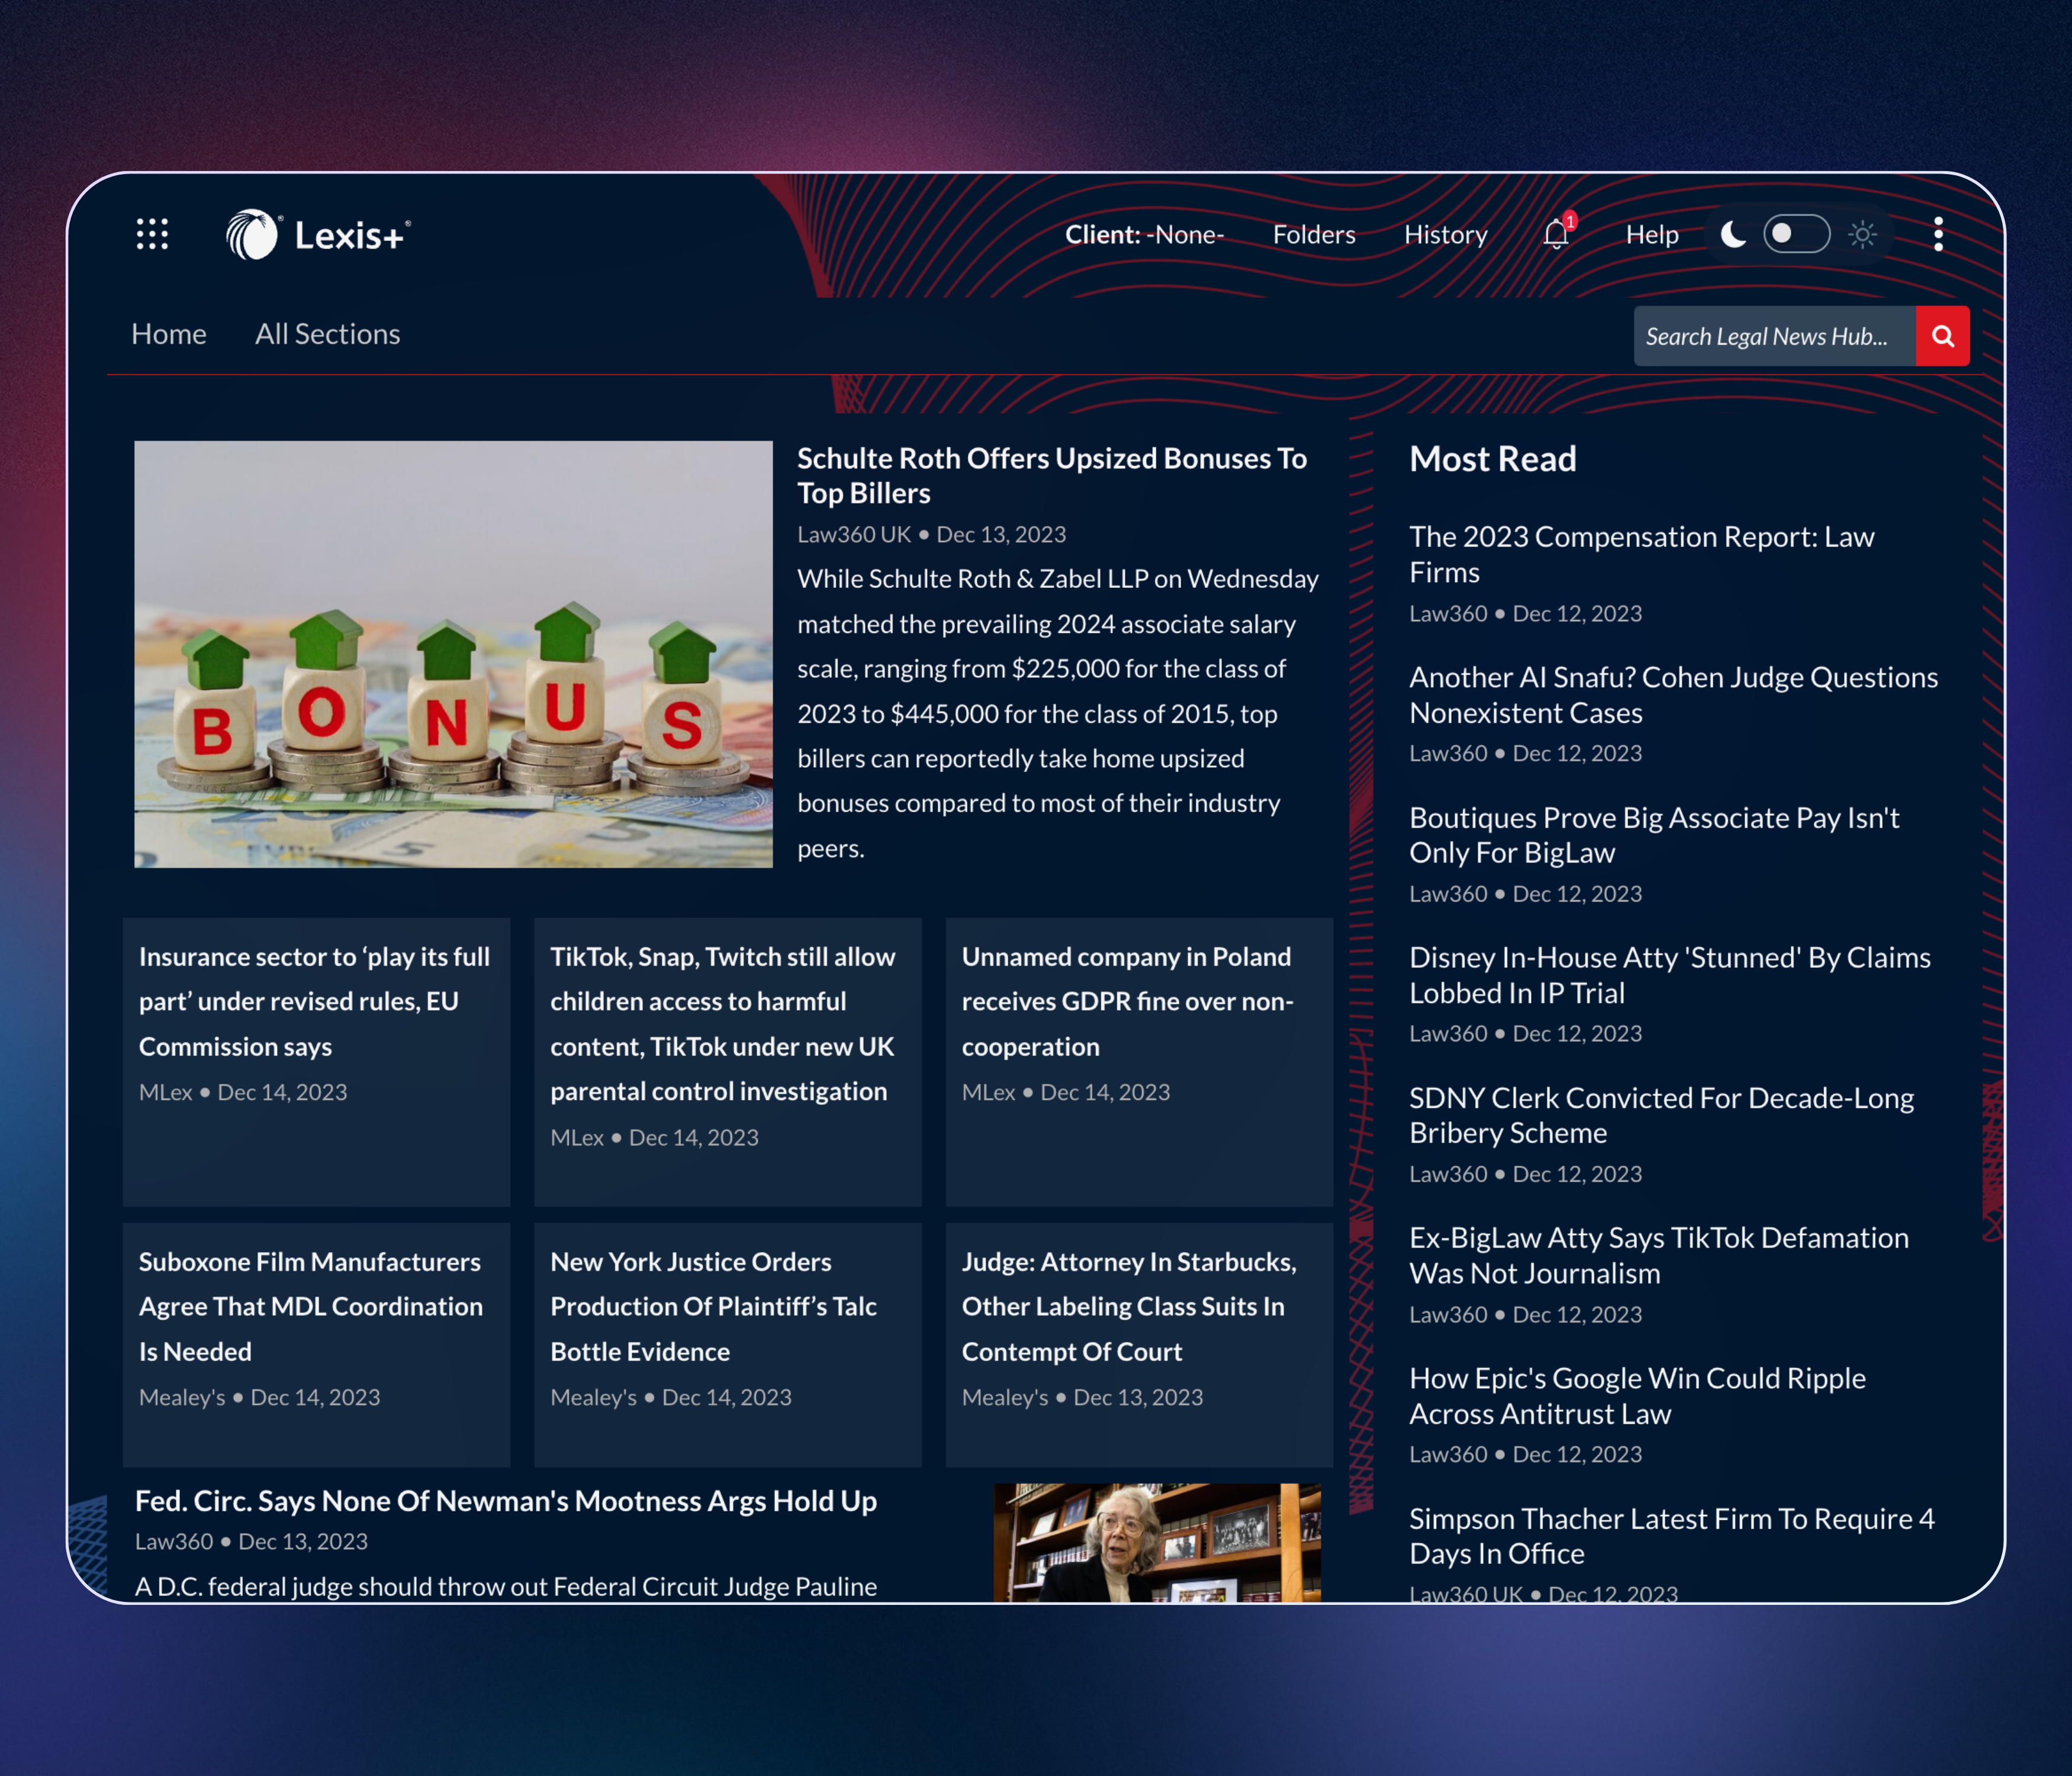
Task: Select the Client: -None- option
Action: click(x=1144, y=234)
